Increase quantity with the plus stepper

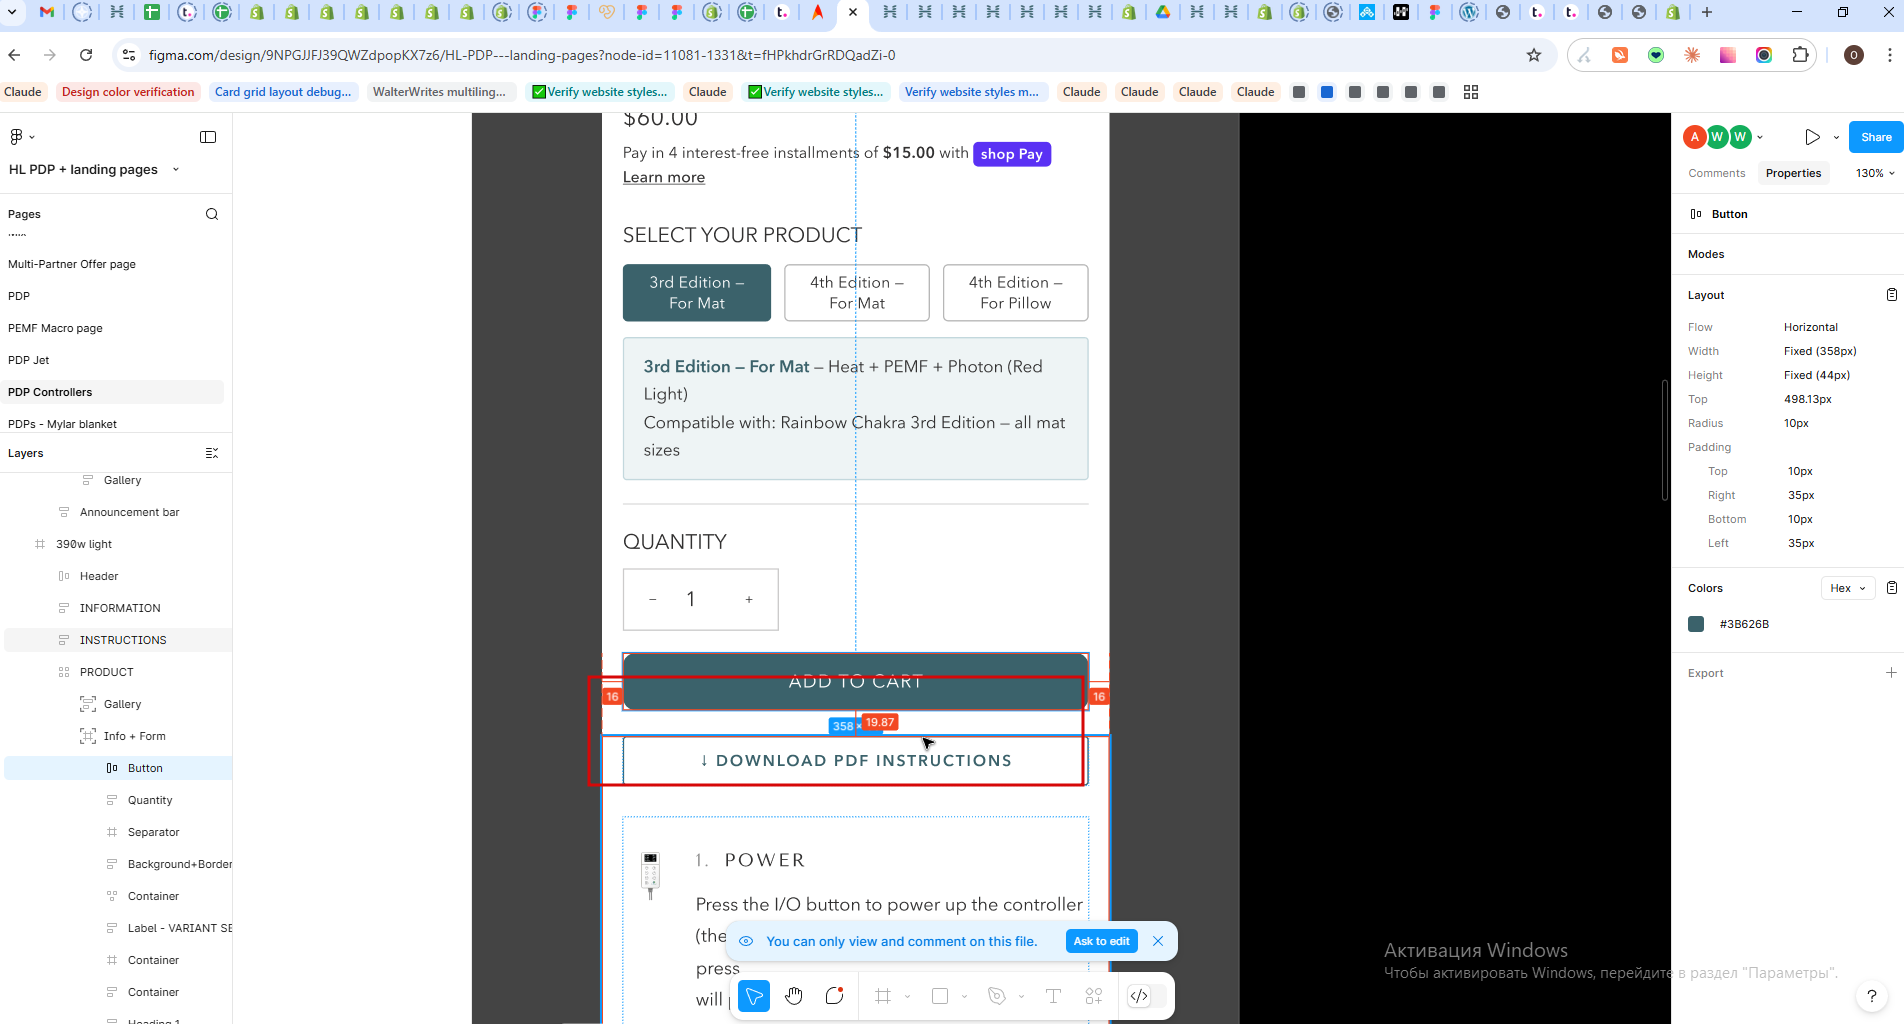749,600
